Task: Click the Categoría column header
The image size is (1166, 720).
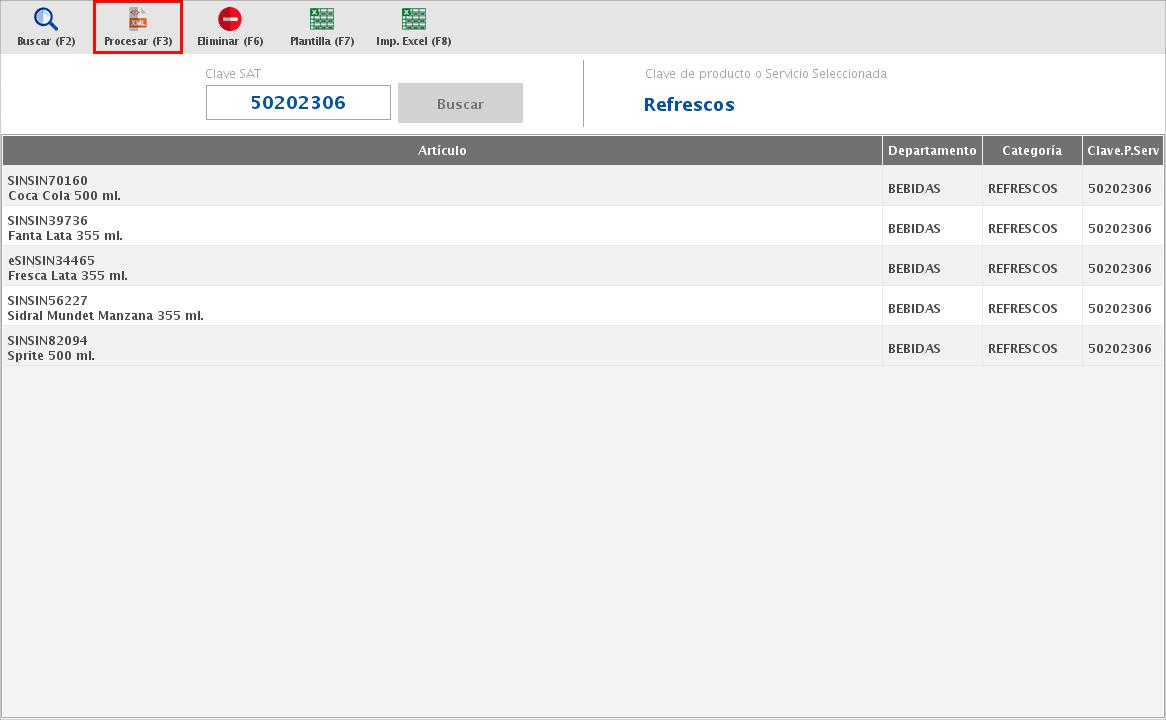Action: click(x=1032, y=151)
